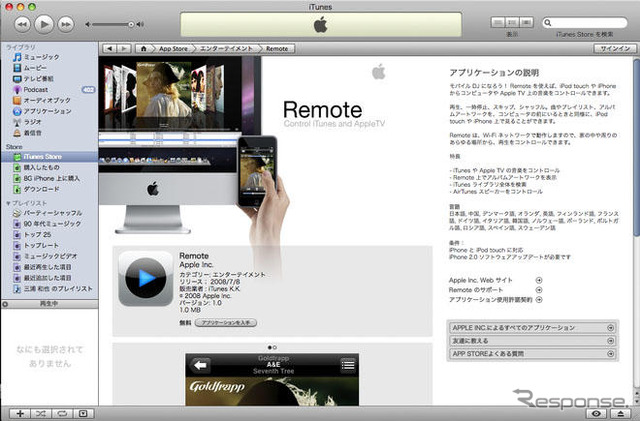The width and height of the screenshot is (640, 421).
Task: Click the Podcast unplayed count badge
Action: coord(88,90)
